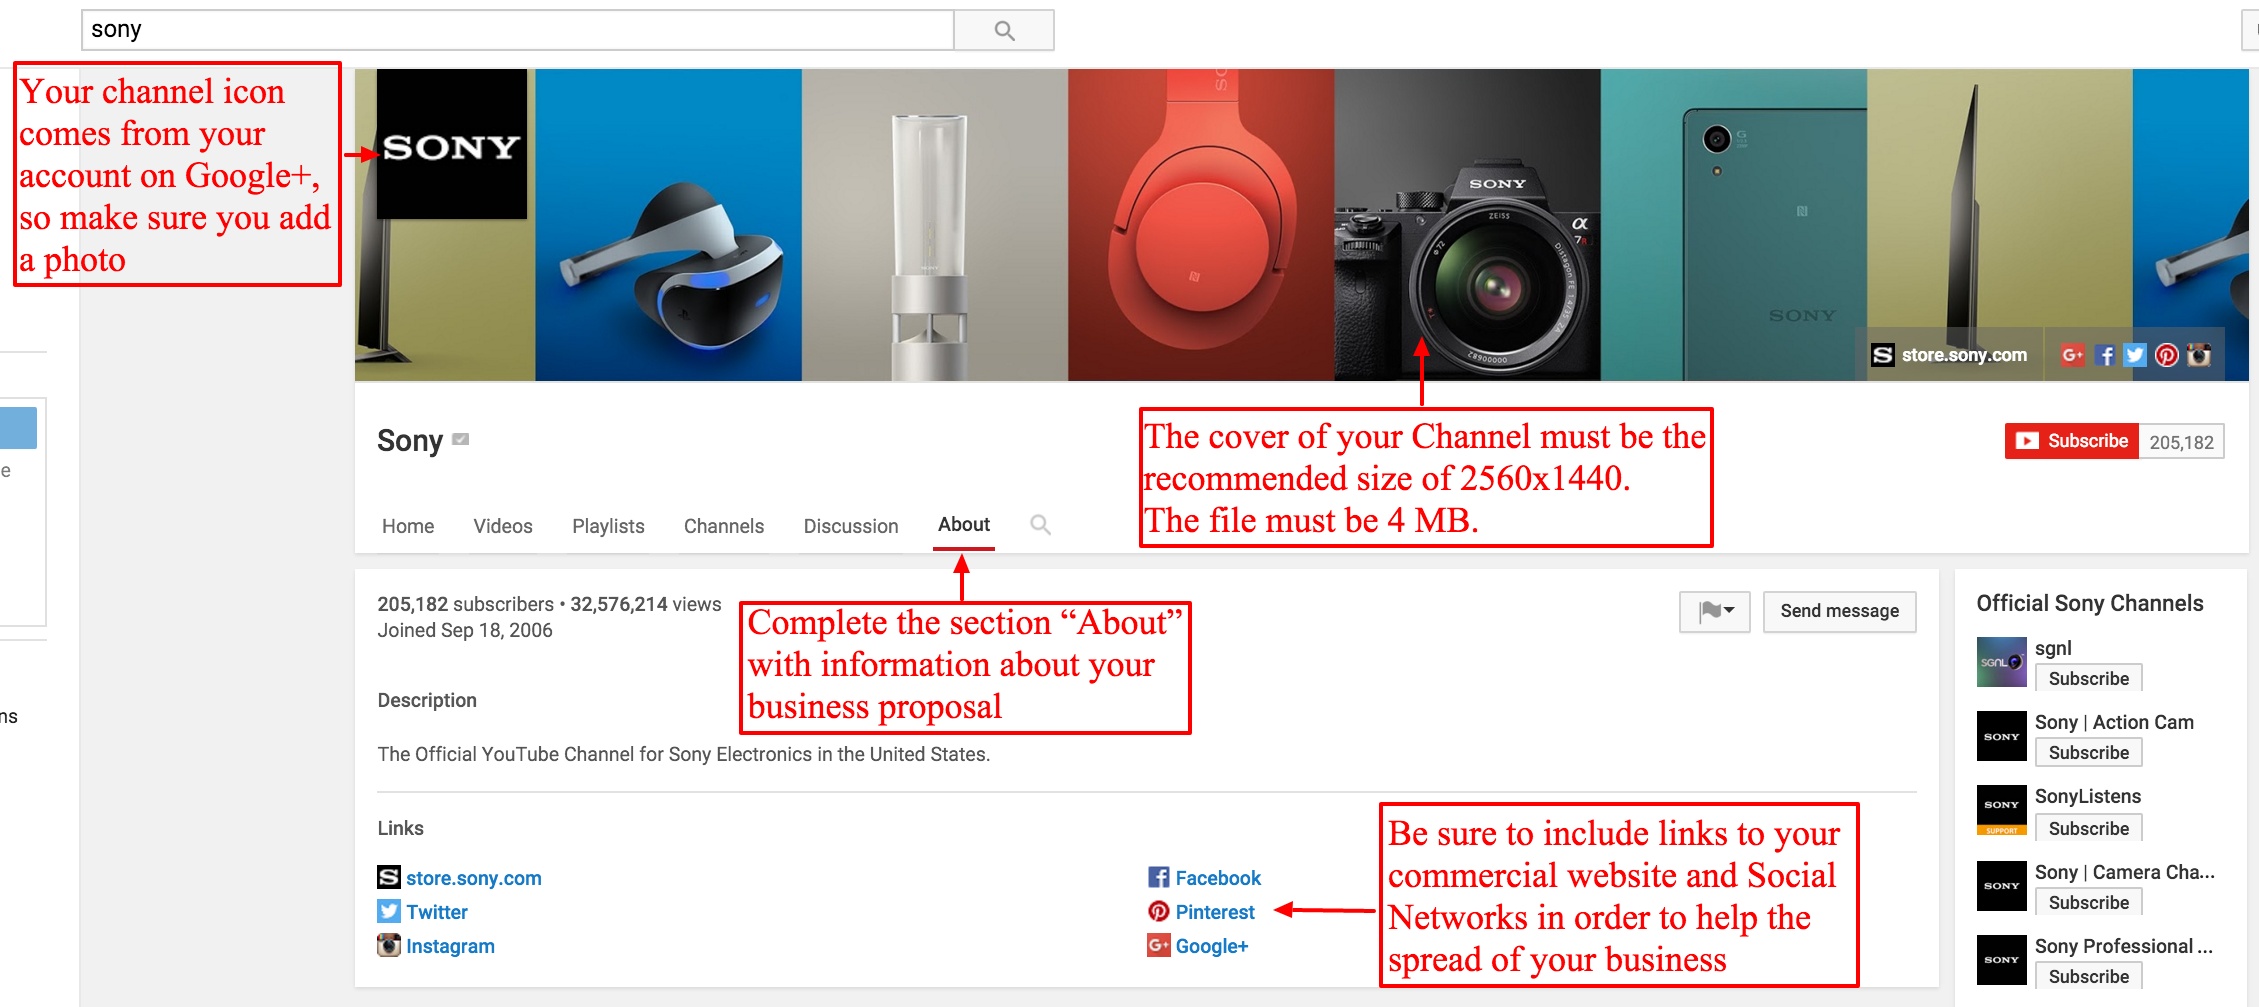Open the Pinterest link in Links
The height and width of the screenshot is (1007, 2259).
tap(1214, 912)
